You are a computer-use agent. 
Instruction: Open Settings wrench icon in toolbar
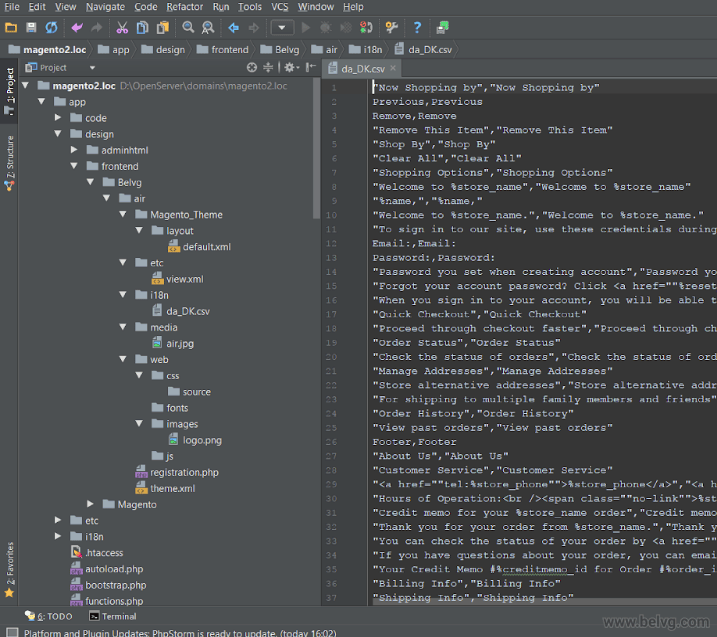point(391,27)
